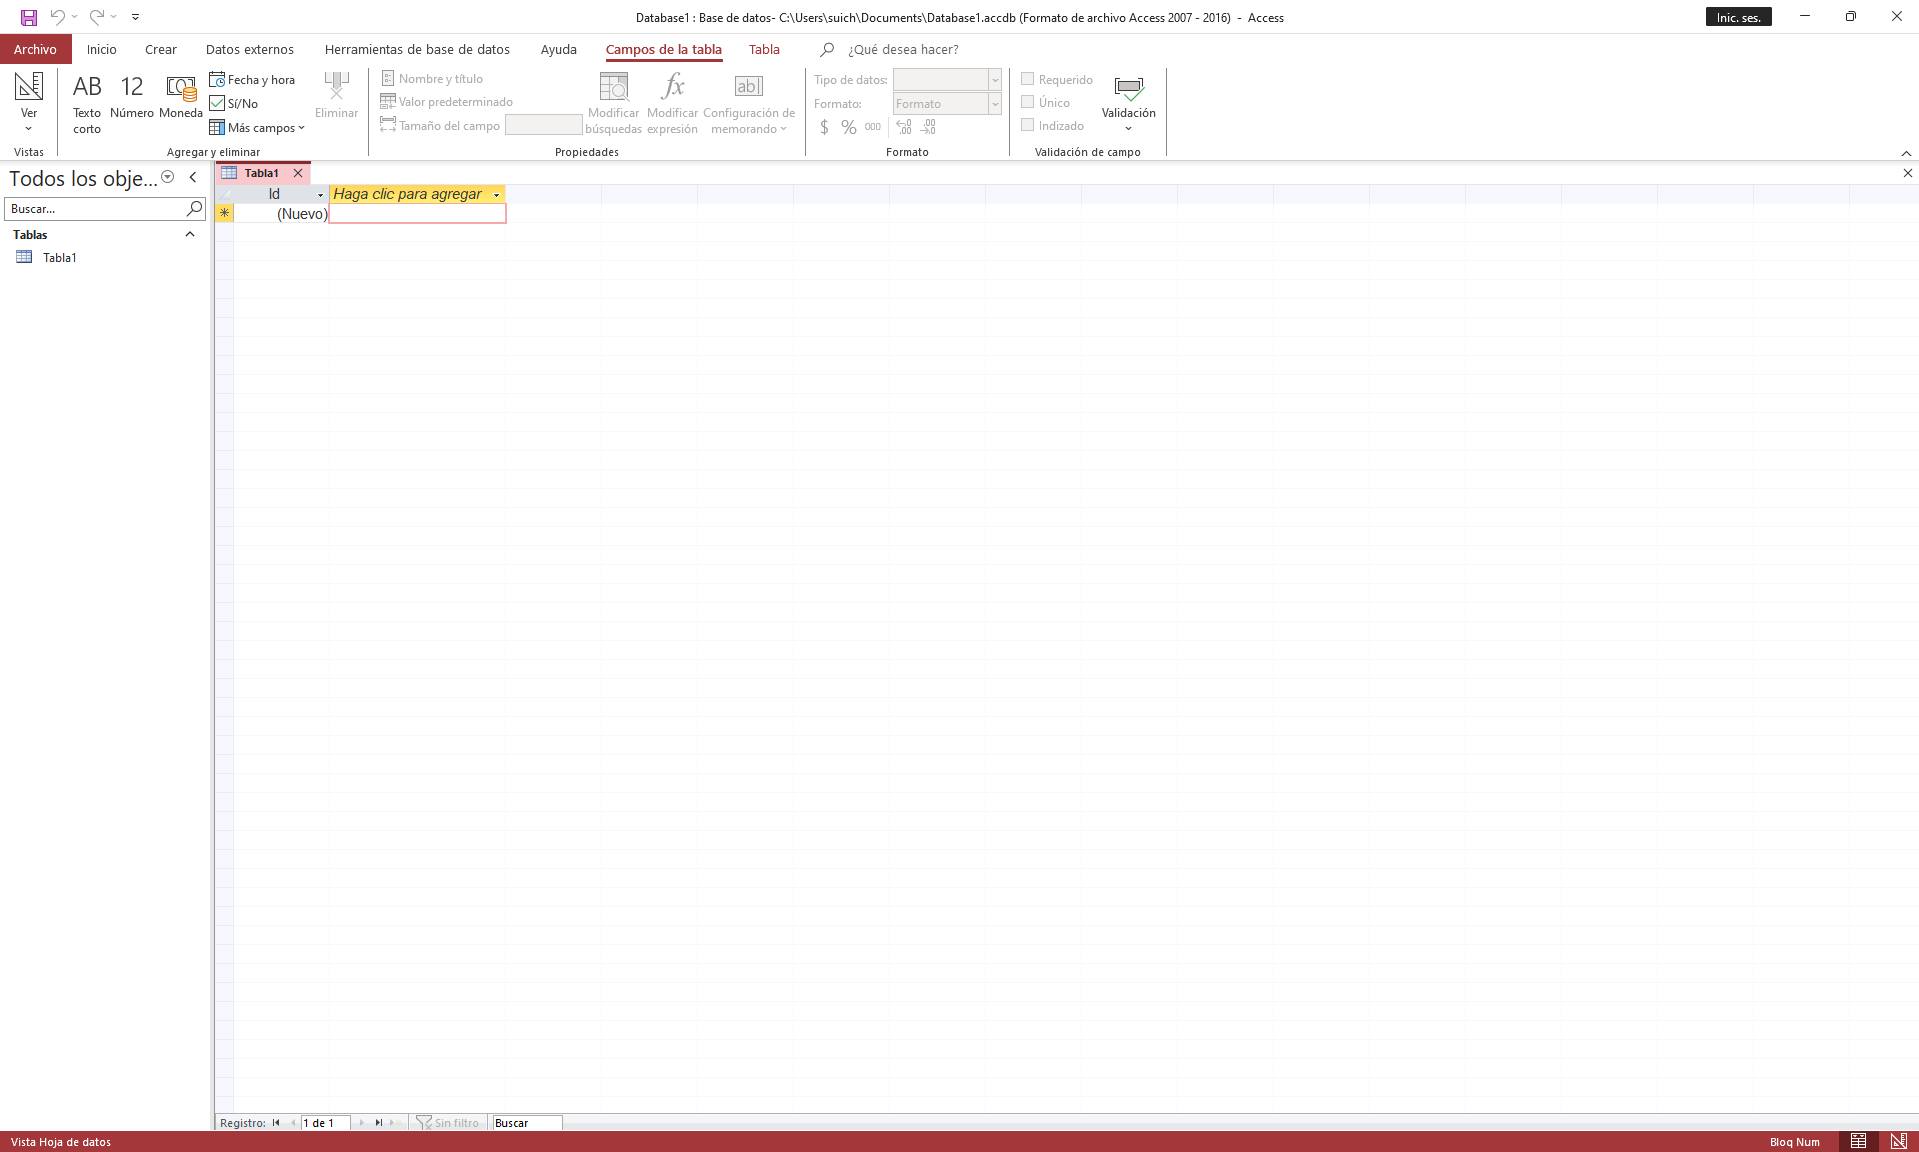
Task: Expand the Más campos menu
Action: (x=257, y=128)
